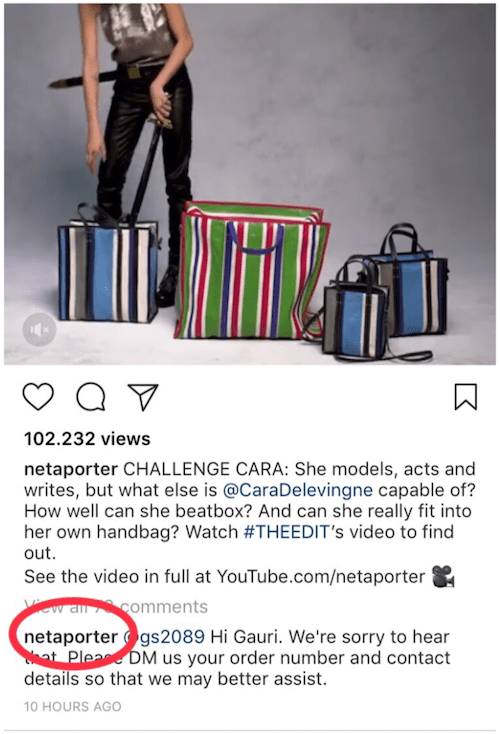Open netaporter username in comment reply
Screen dimensions: 500x734
click(71, 637)
